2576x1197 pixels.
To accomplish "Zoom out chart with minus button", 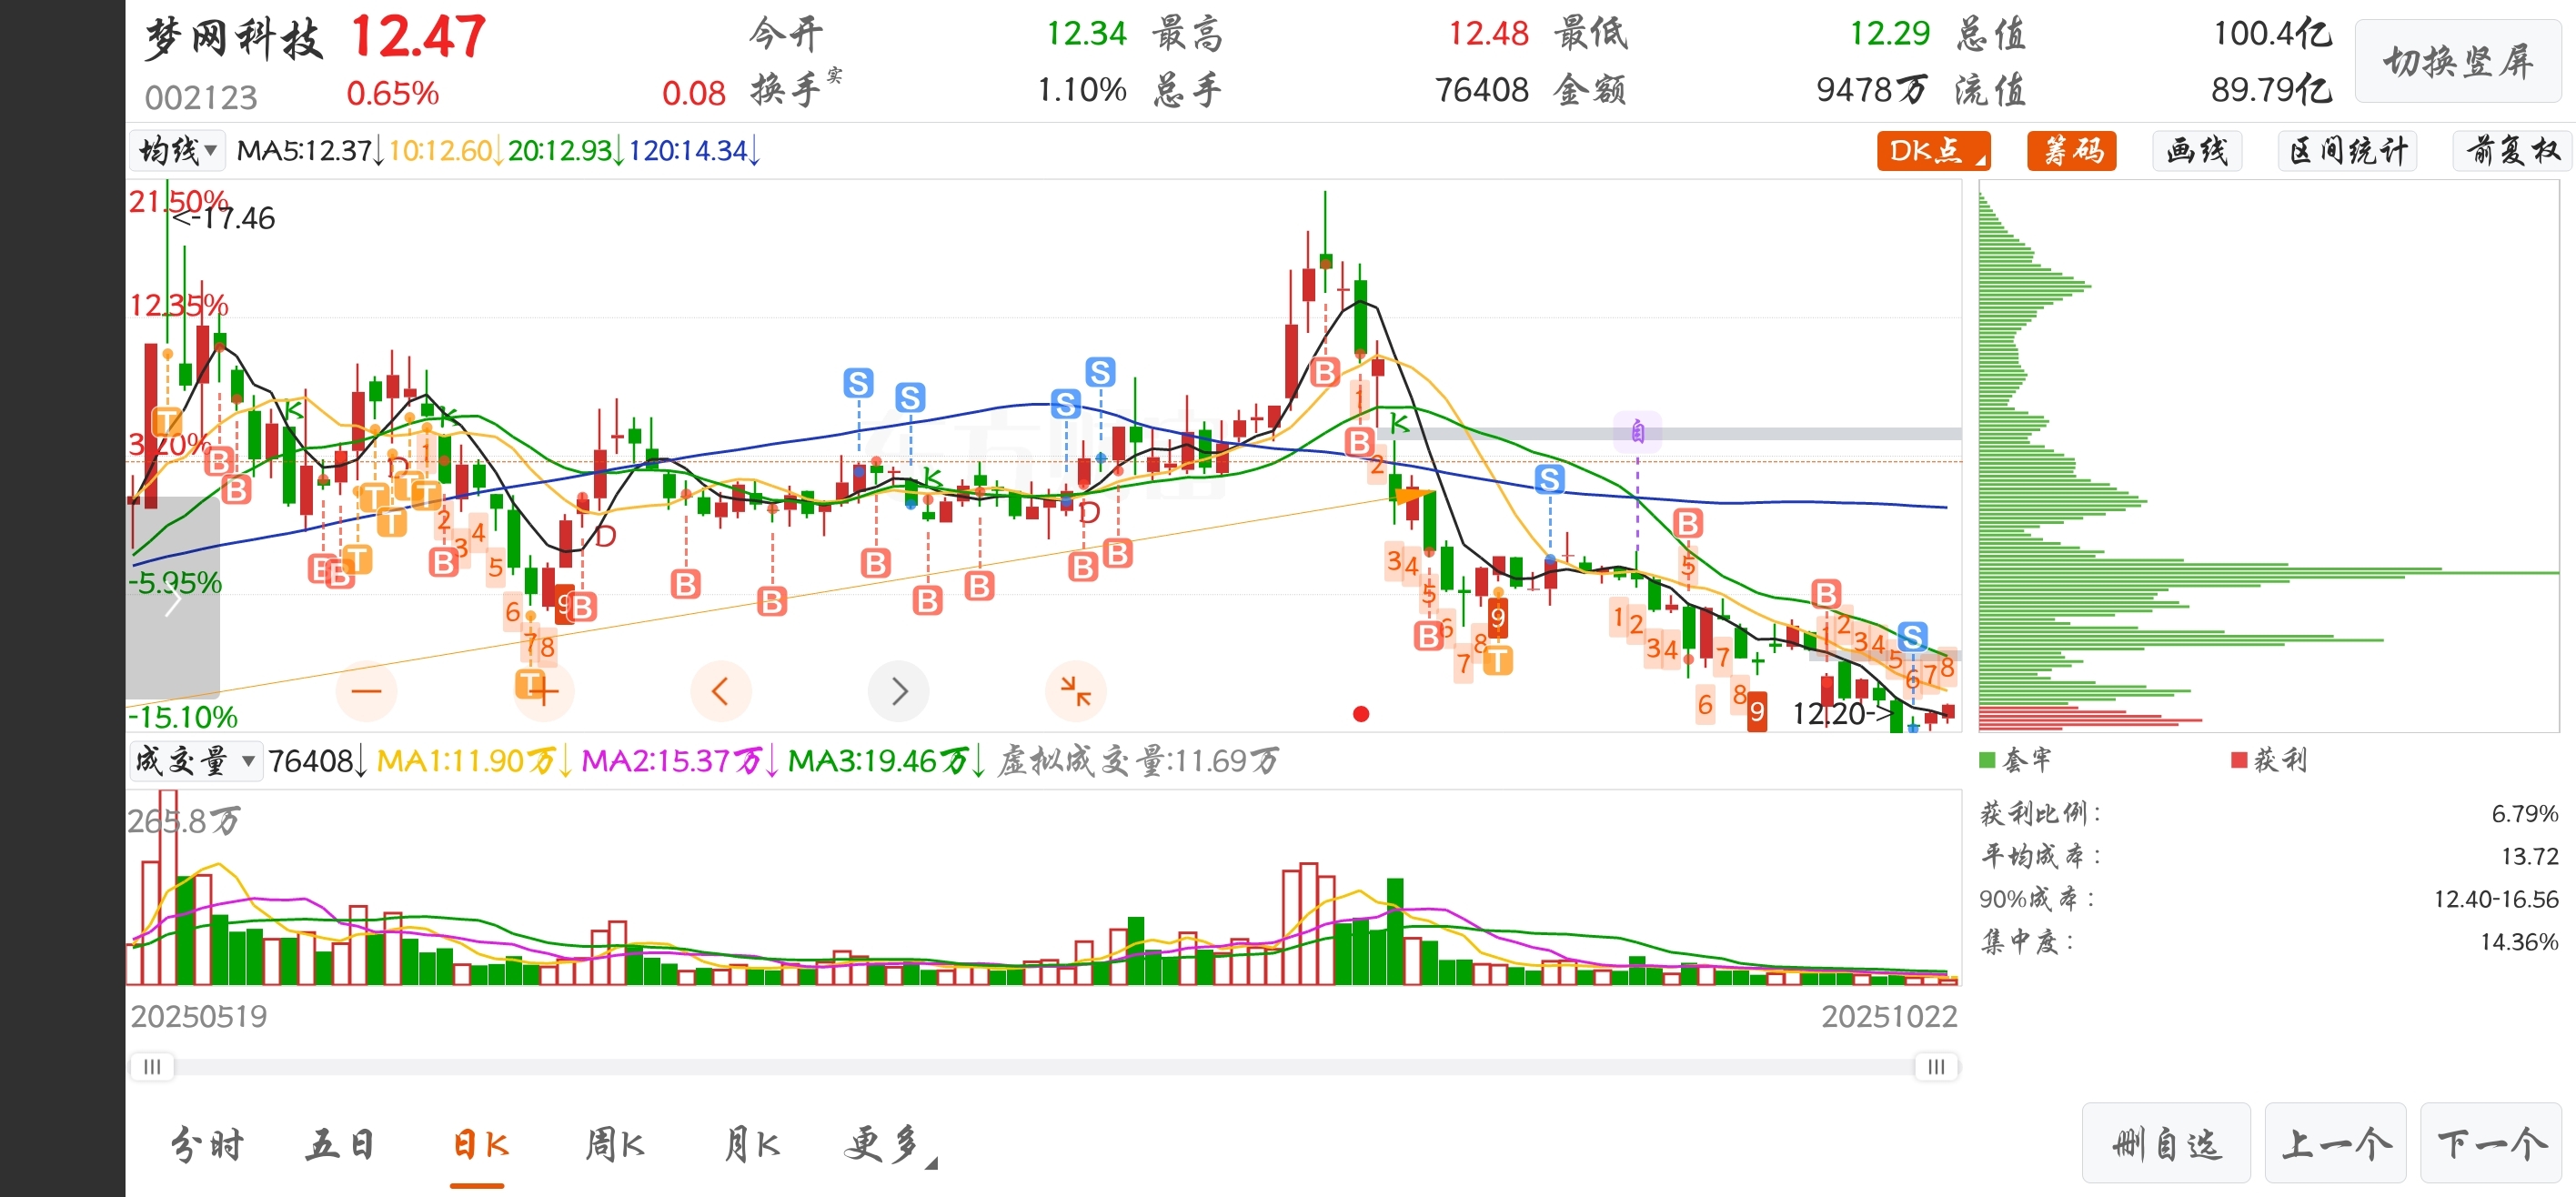I will click(x=366, y=691).
